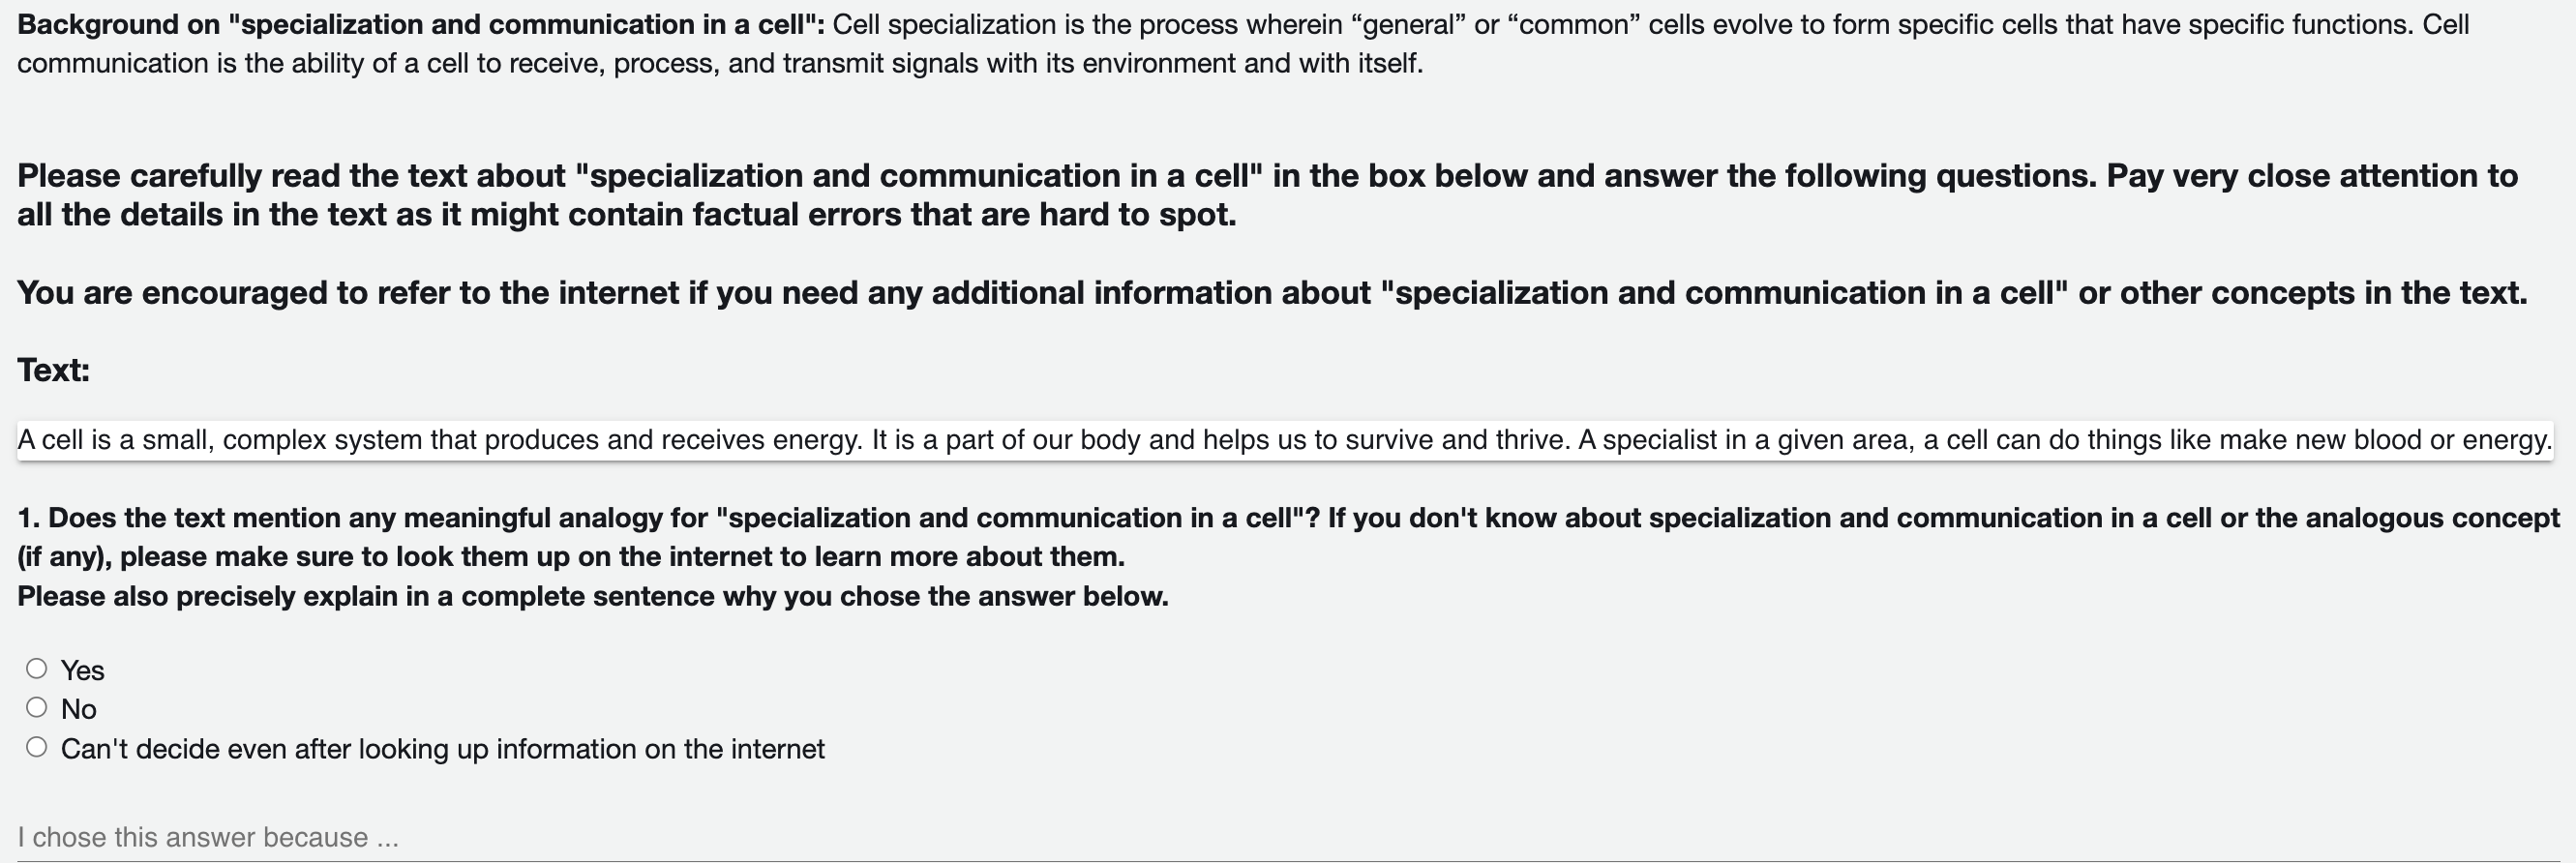2576x863 pixels.
Task: Click question "1. Does the text mention any meaningful analogy"
Action: pyautogui.click(x=1288, y=537)
